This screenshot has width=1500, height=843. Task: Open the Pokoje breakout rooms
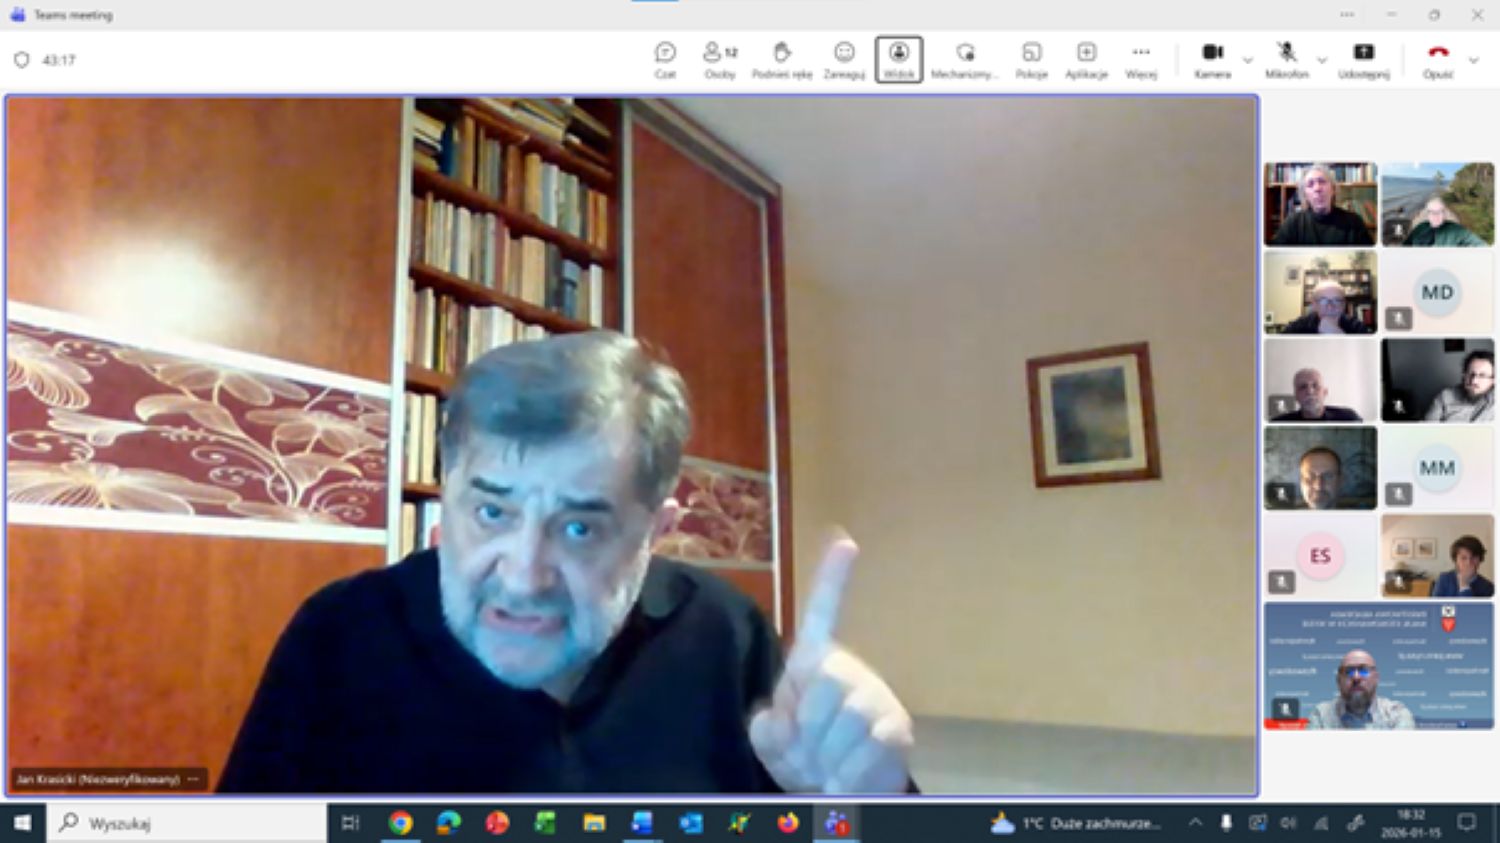pos(1031,59)
